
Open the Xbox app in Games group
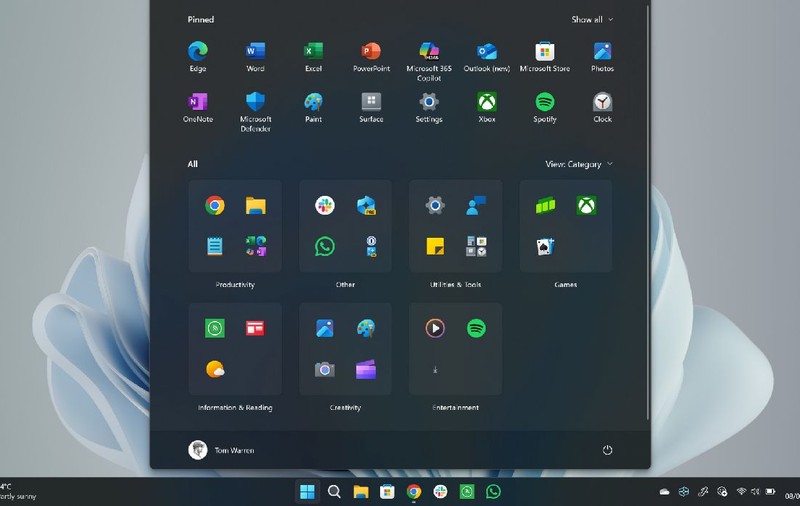coord(586,205)
